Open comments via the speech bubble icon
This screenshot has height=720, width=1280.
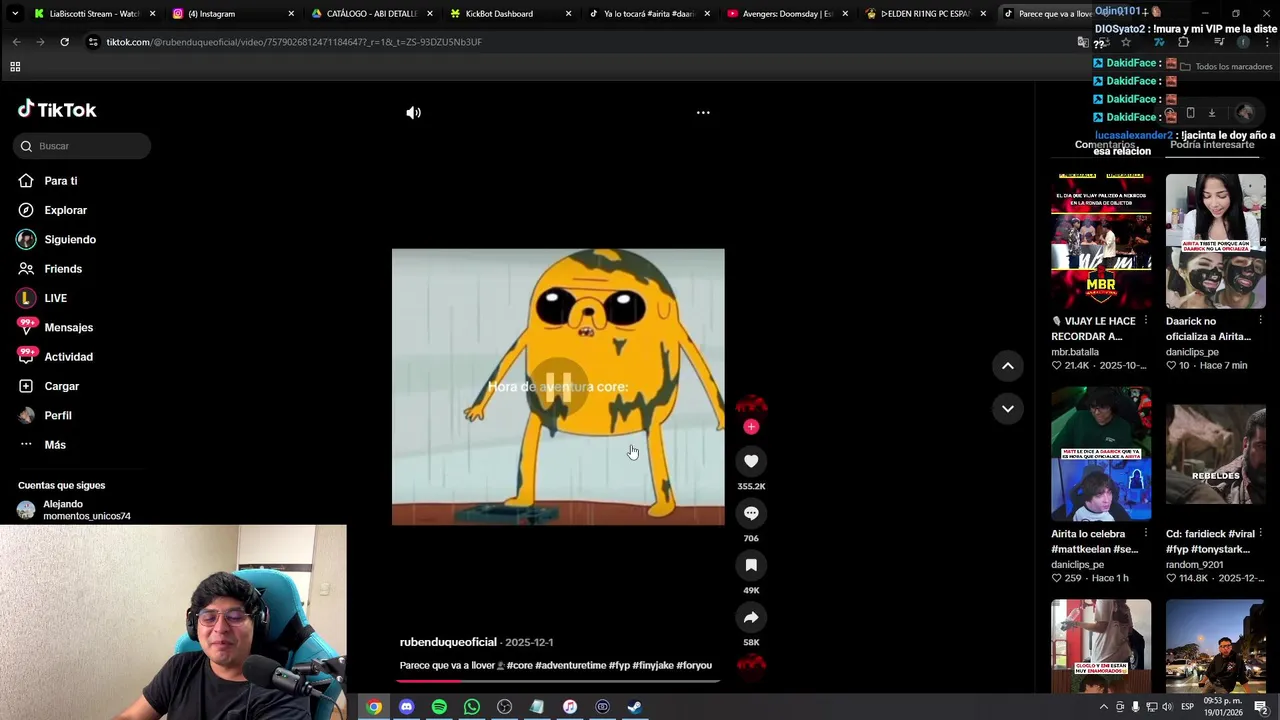pyautogui.click(x=751, y=513)
